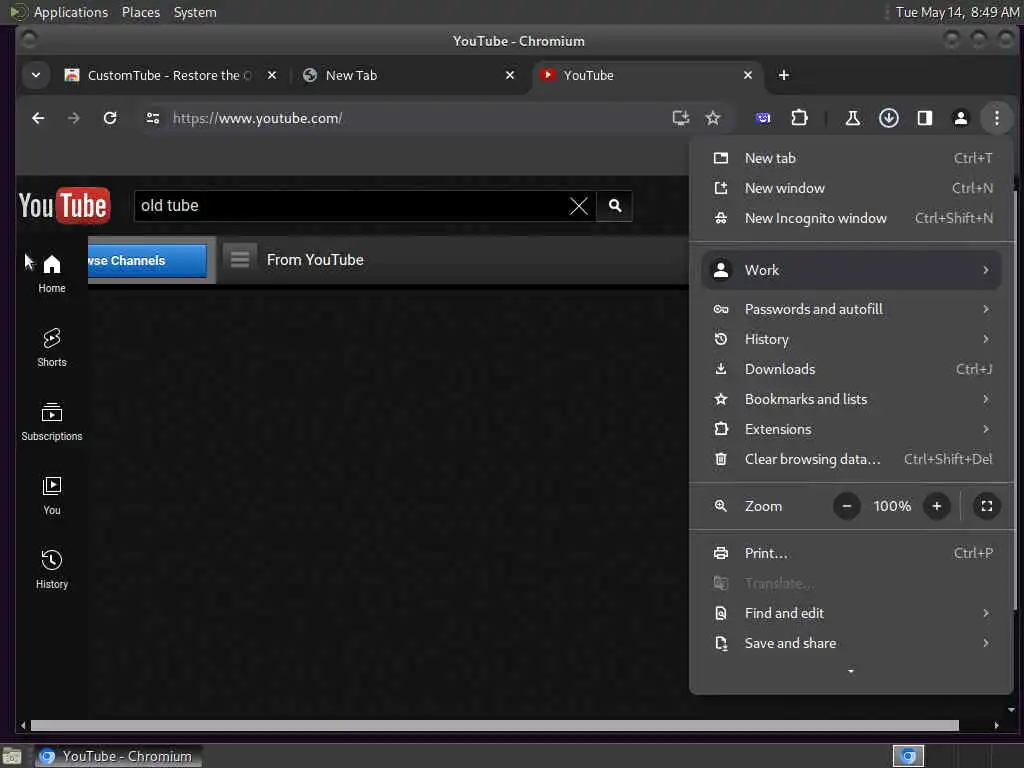Image resolution: width=1024 pixels, height=768 pixels.
Task: Go to Home in YouTube sidebar
Action: tap(52, 274)
